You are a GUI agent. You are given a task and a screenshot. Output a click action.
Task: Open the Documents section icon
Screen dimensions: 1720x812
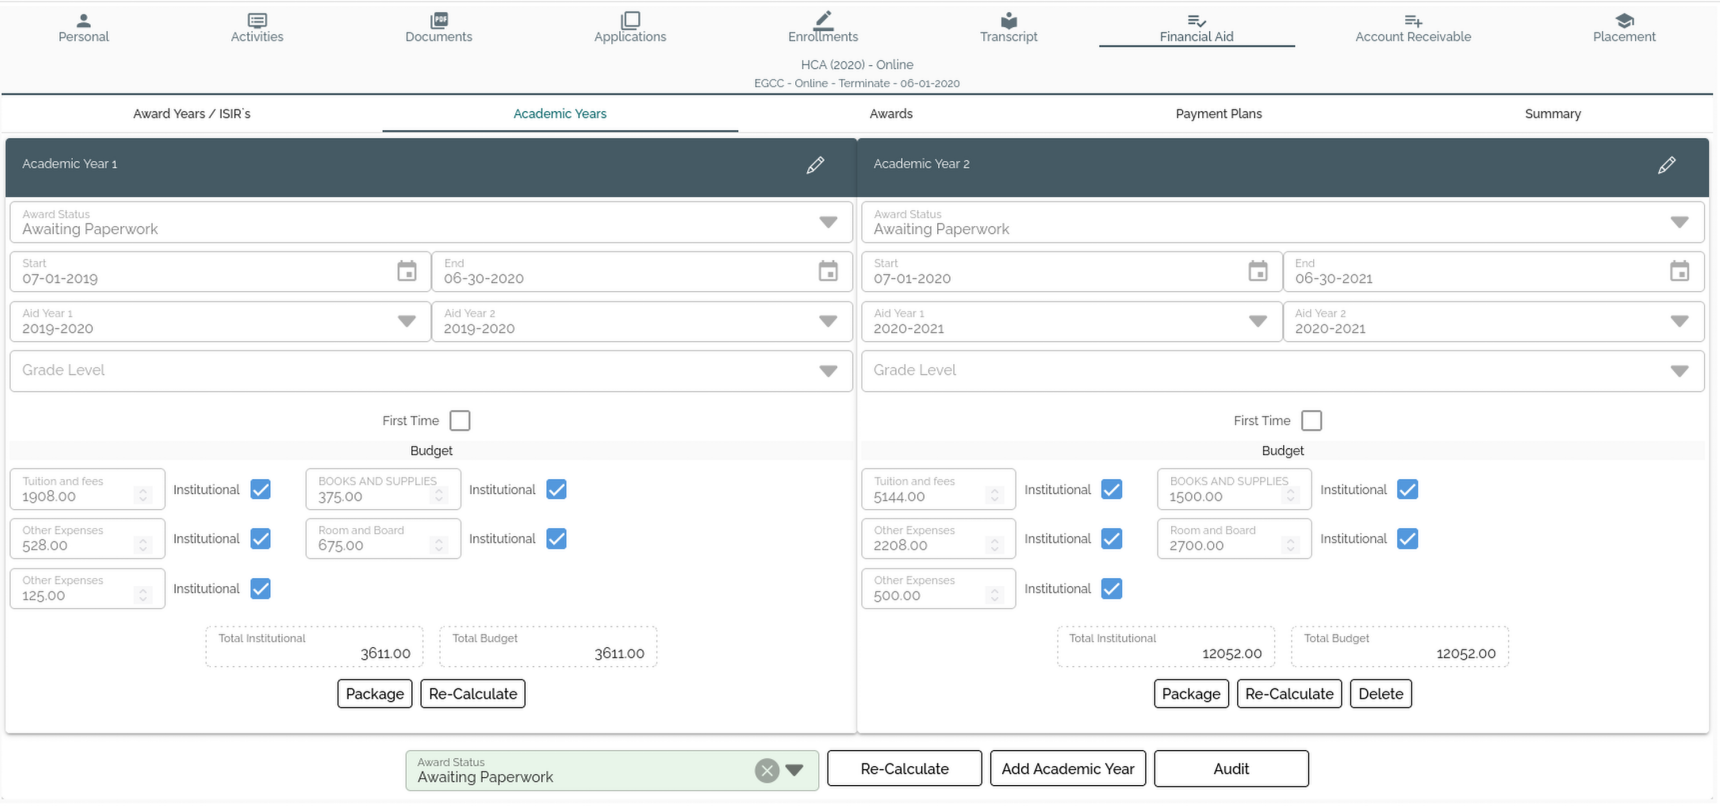point(438,21)
